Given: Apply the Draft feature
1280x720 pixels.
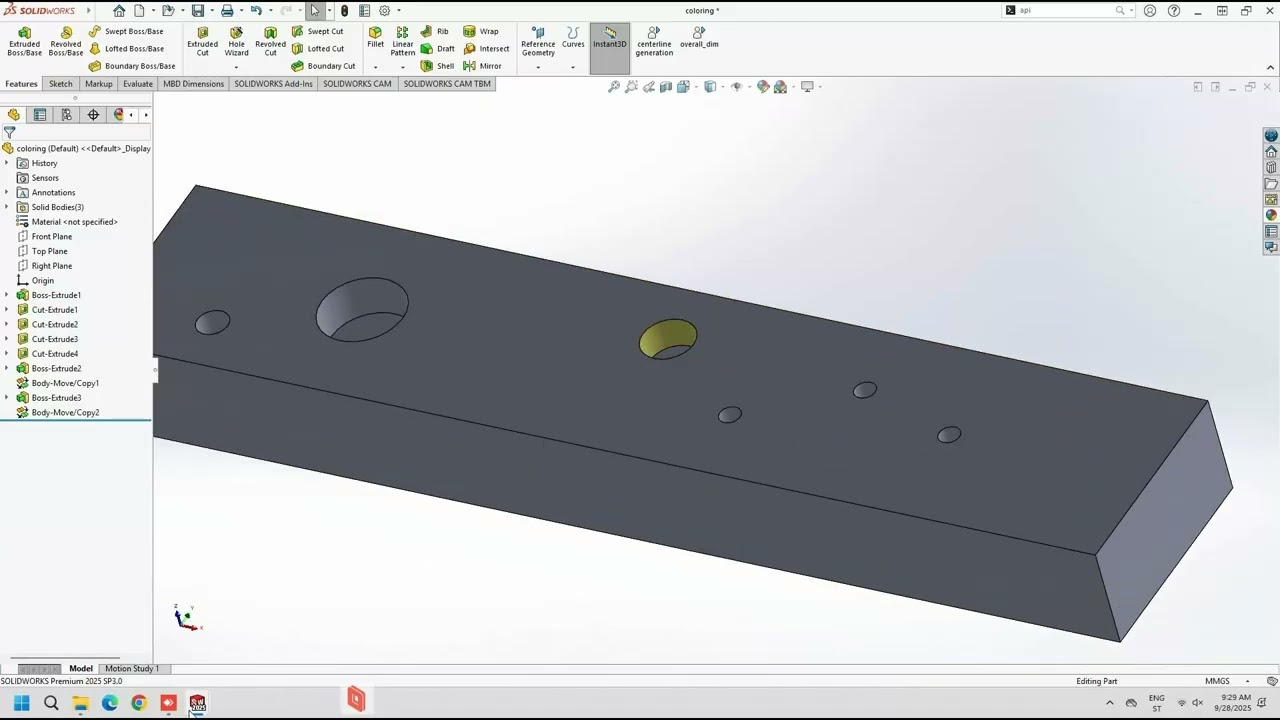Looking at the screenshot, I should tap(437, 48).
